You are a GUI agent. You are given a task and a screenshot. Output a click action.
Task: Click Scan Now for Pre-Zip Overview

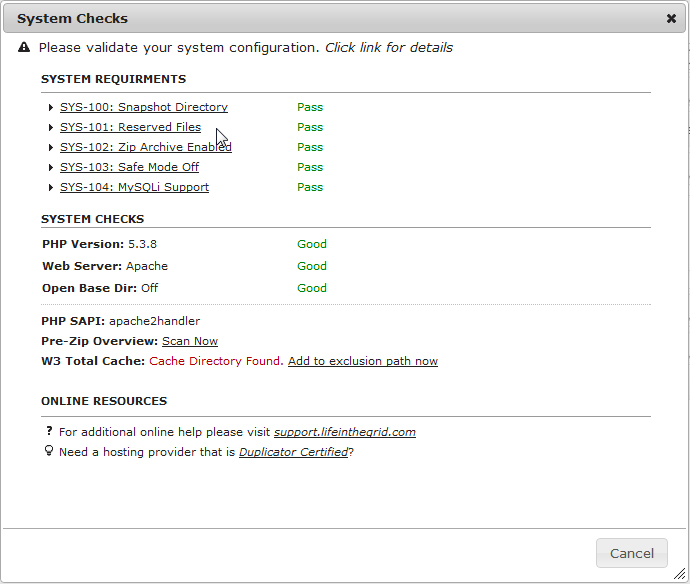pos(190,341)
